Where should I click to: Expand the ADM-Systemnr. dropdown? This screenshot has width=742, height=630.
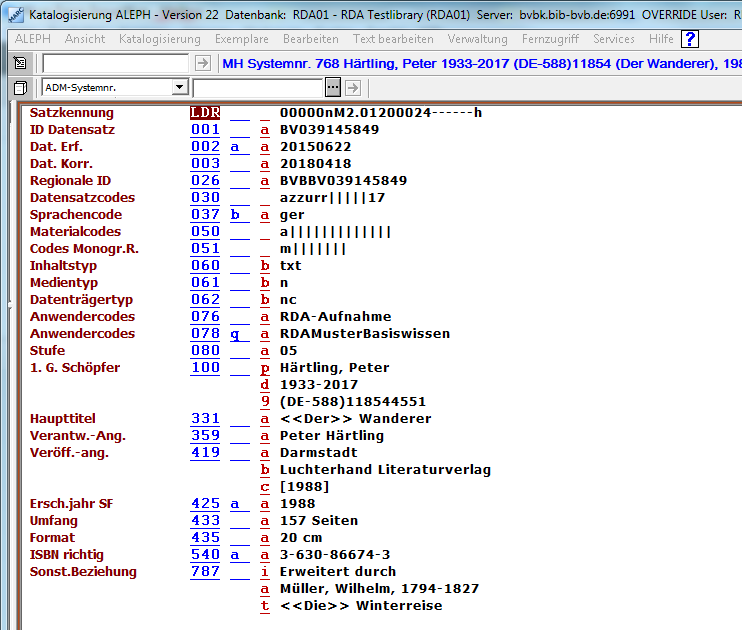click(179, 87)
